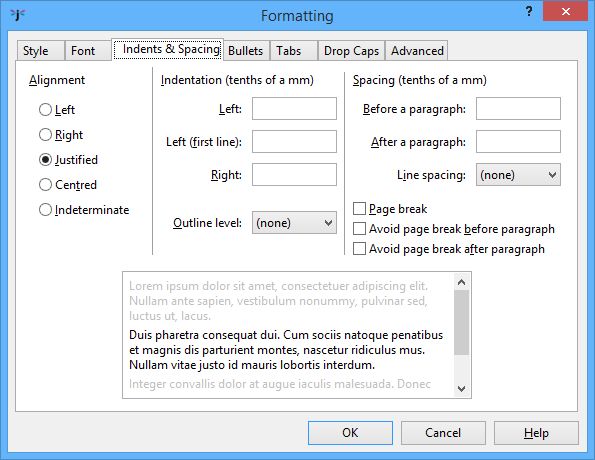The width and height of the screenshot is (595, 460).
Task: Click preview scrollbar up arrow
Action: [461, 282]
